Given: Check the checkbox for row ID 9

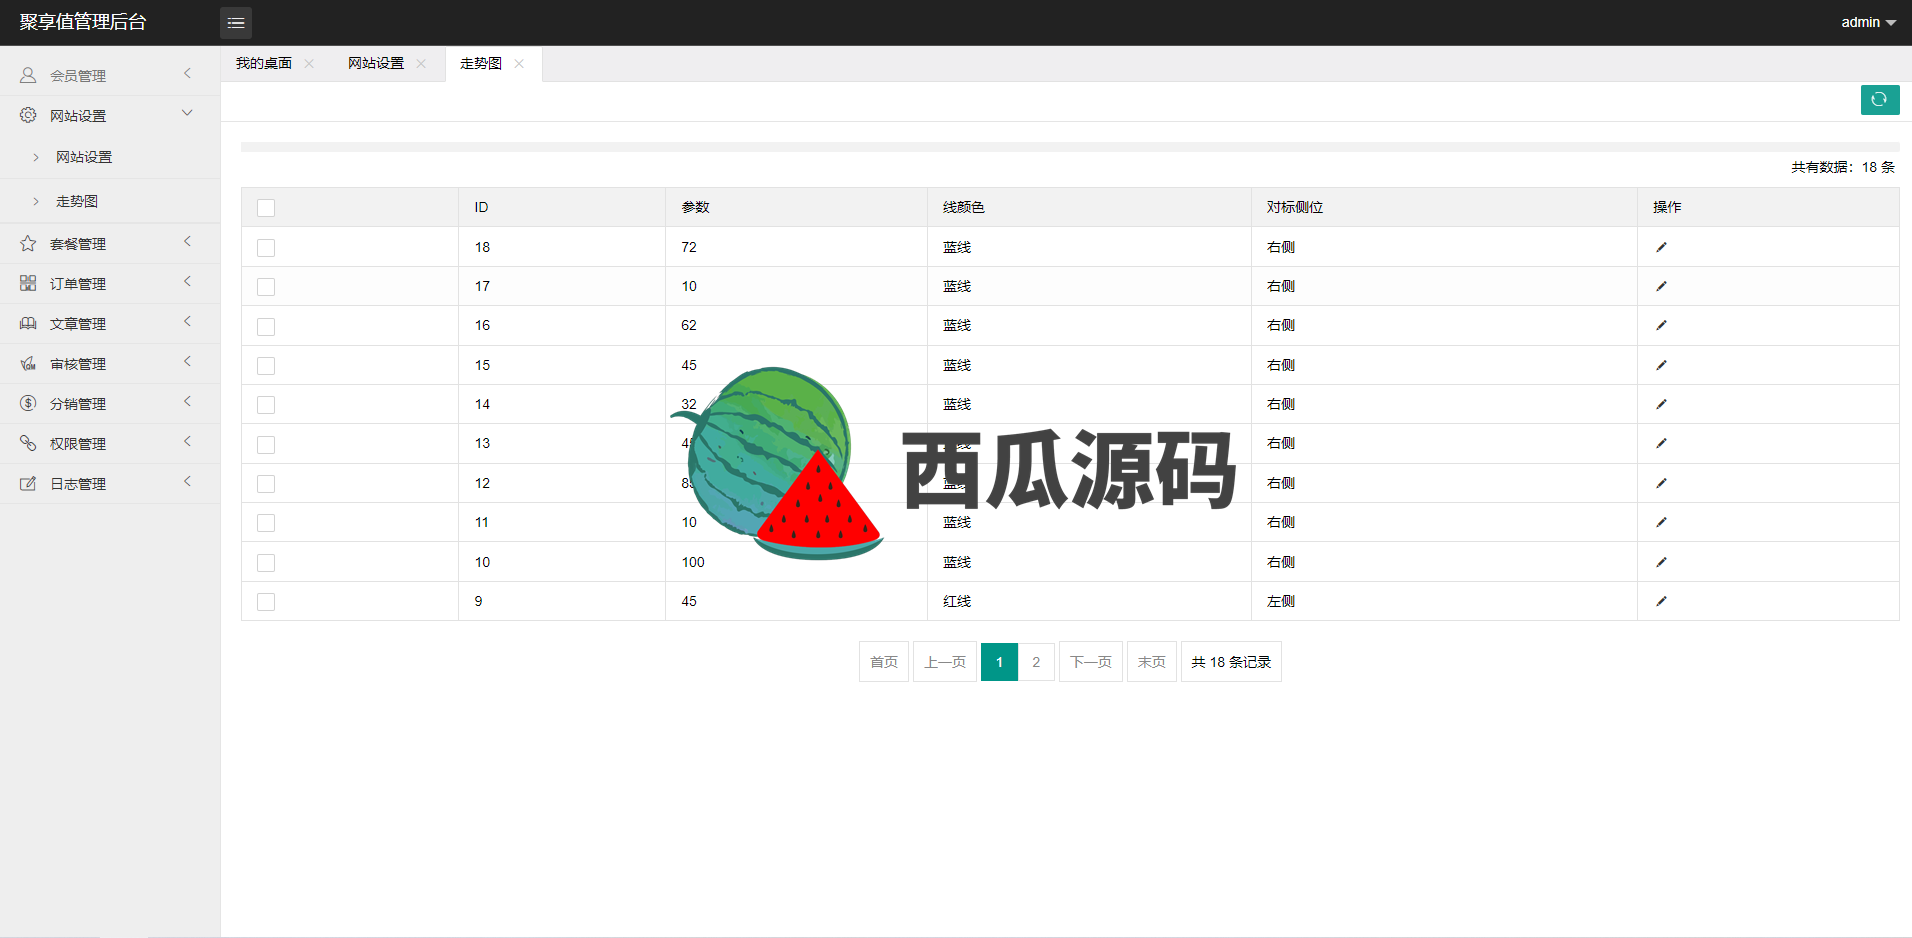Looking at the screenshot, I should pos(266,602).
